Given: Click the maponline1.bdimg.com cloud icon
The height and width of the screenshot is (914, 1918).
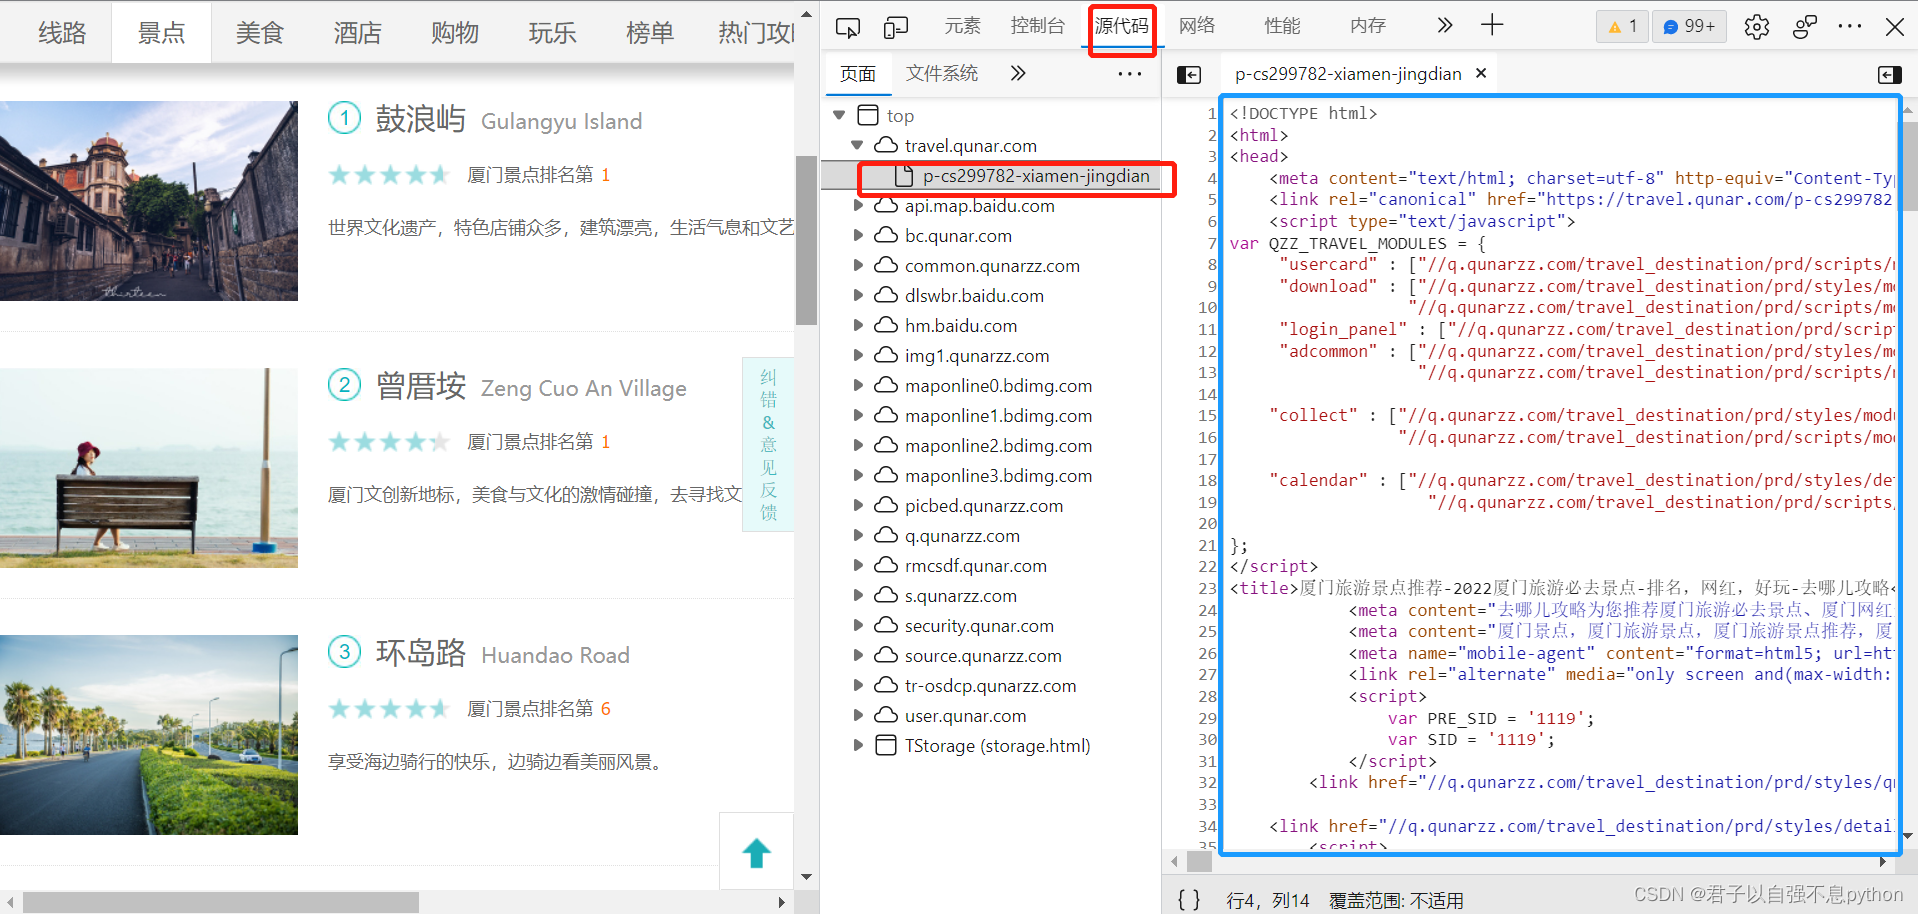Looking at the screenshot, I should click(886, 414).
